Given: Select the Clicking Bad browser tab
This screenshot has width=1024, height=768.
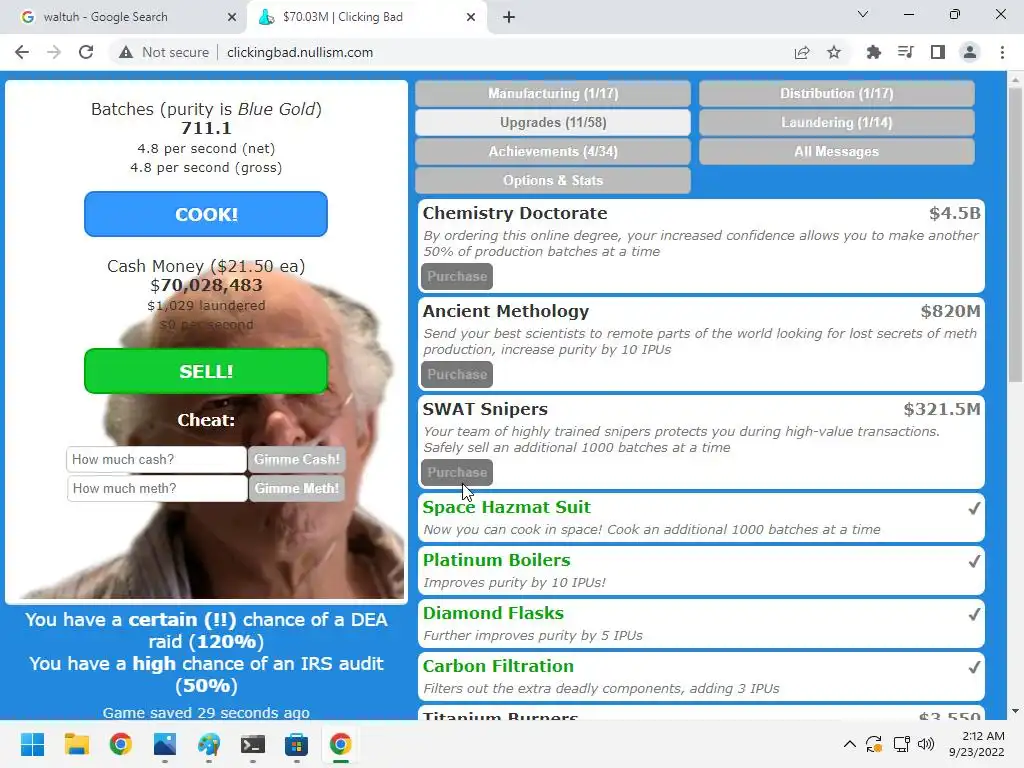Looking at the screenshot, I should (x=366, y=17).
